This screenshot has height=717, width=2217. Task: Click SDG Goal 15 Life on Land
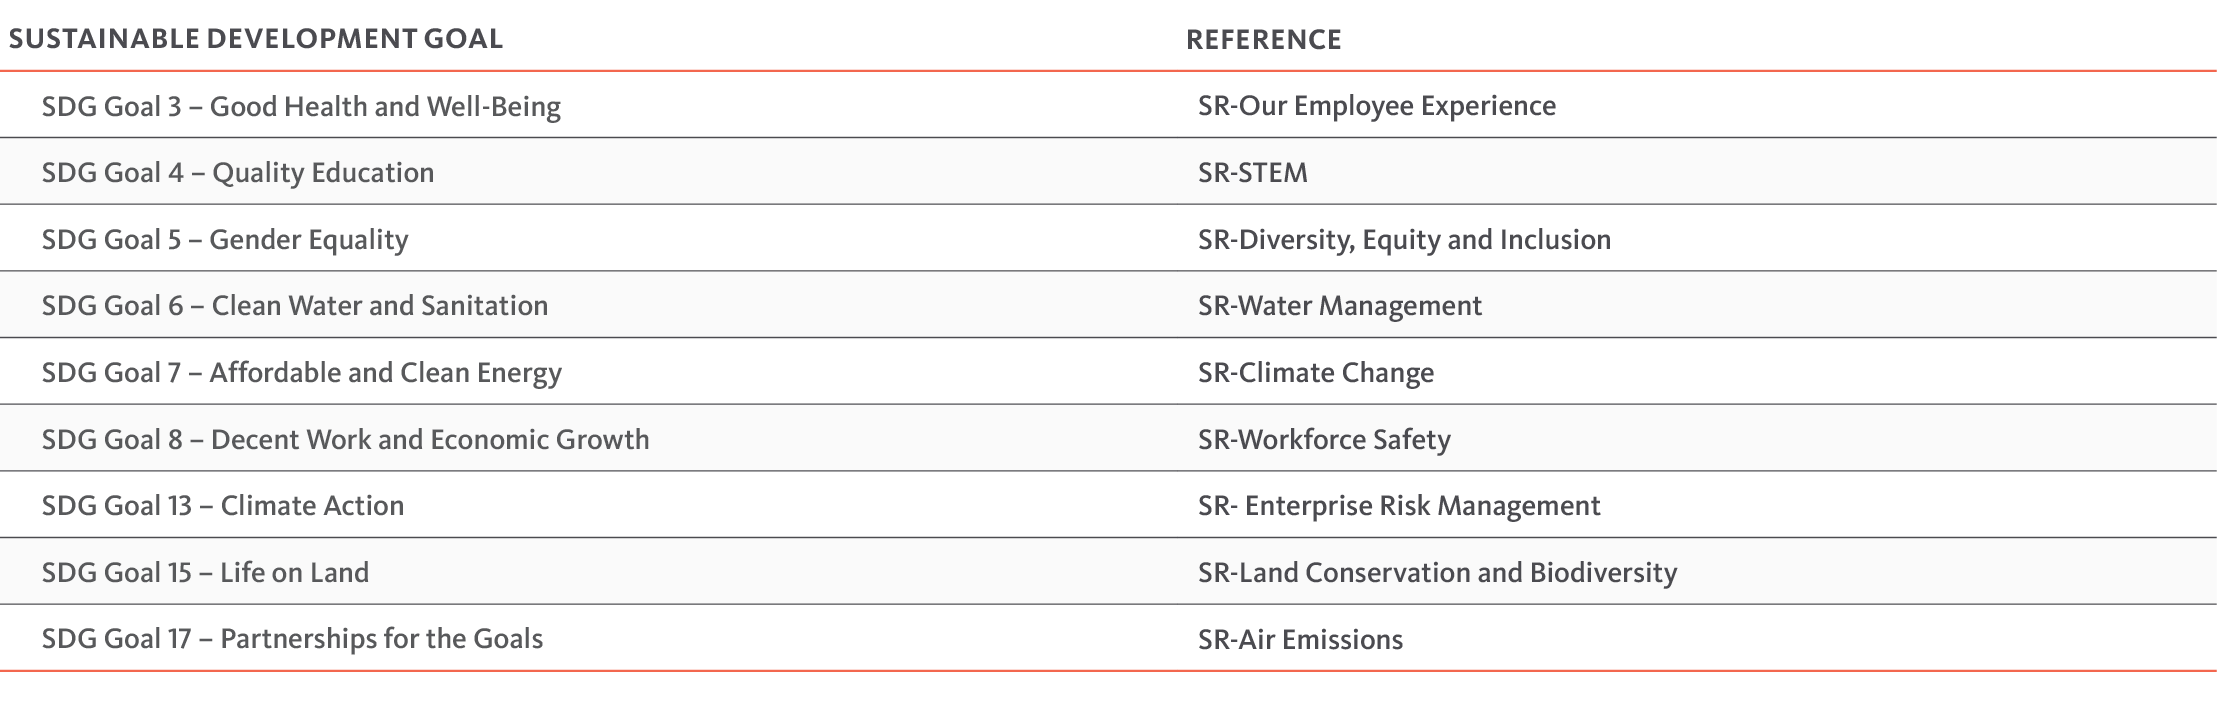pos(205,573)
